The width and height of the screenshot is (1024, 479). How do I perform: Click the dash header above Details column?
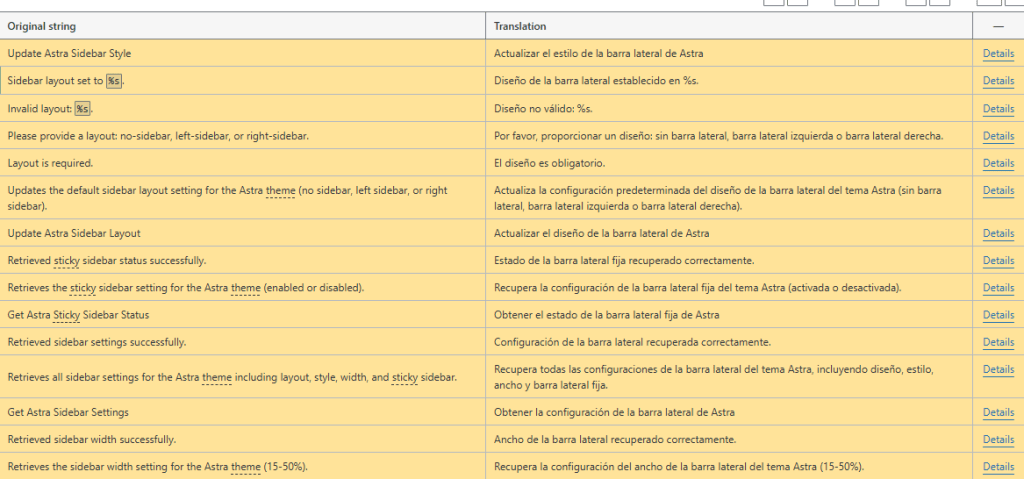click(997, 26)
